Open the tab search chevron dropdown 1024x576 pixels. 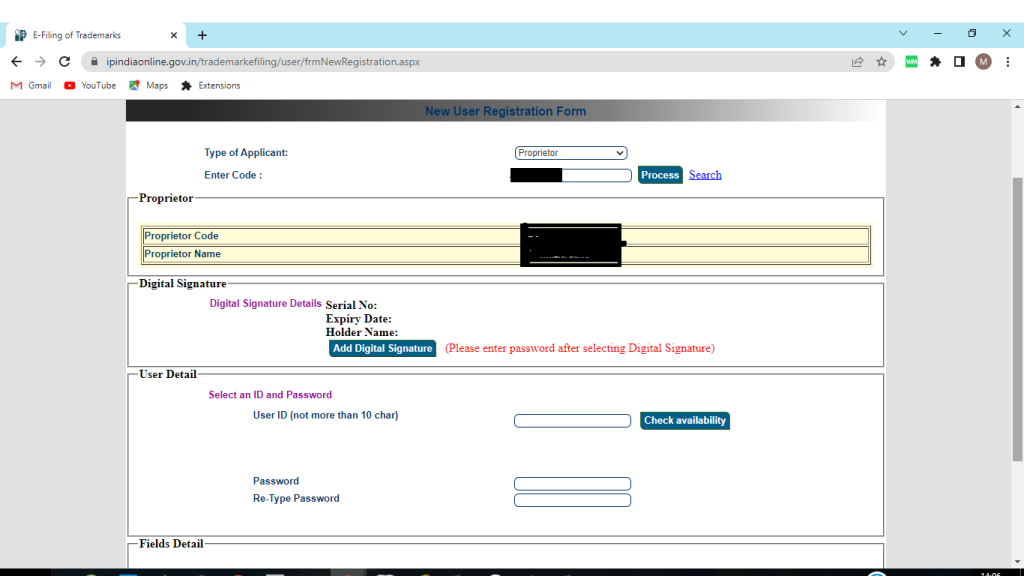(903, 34)
